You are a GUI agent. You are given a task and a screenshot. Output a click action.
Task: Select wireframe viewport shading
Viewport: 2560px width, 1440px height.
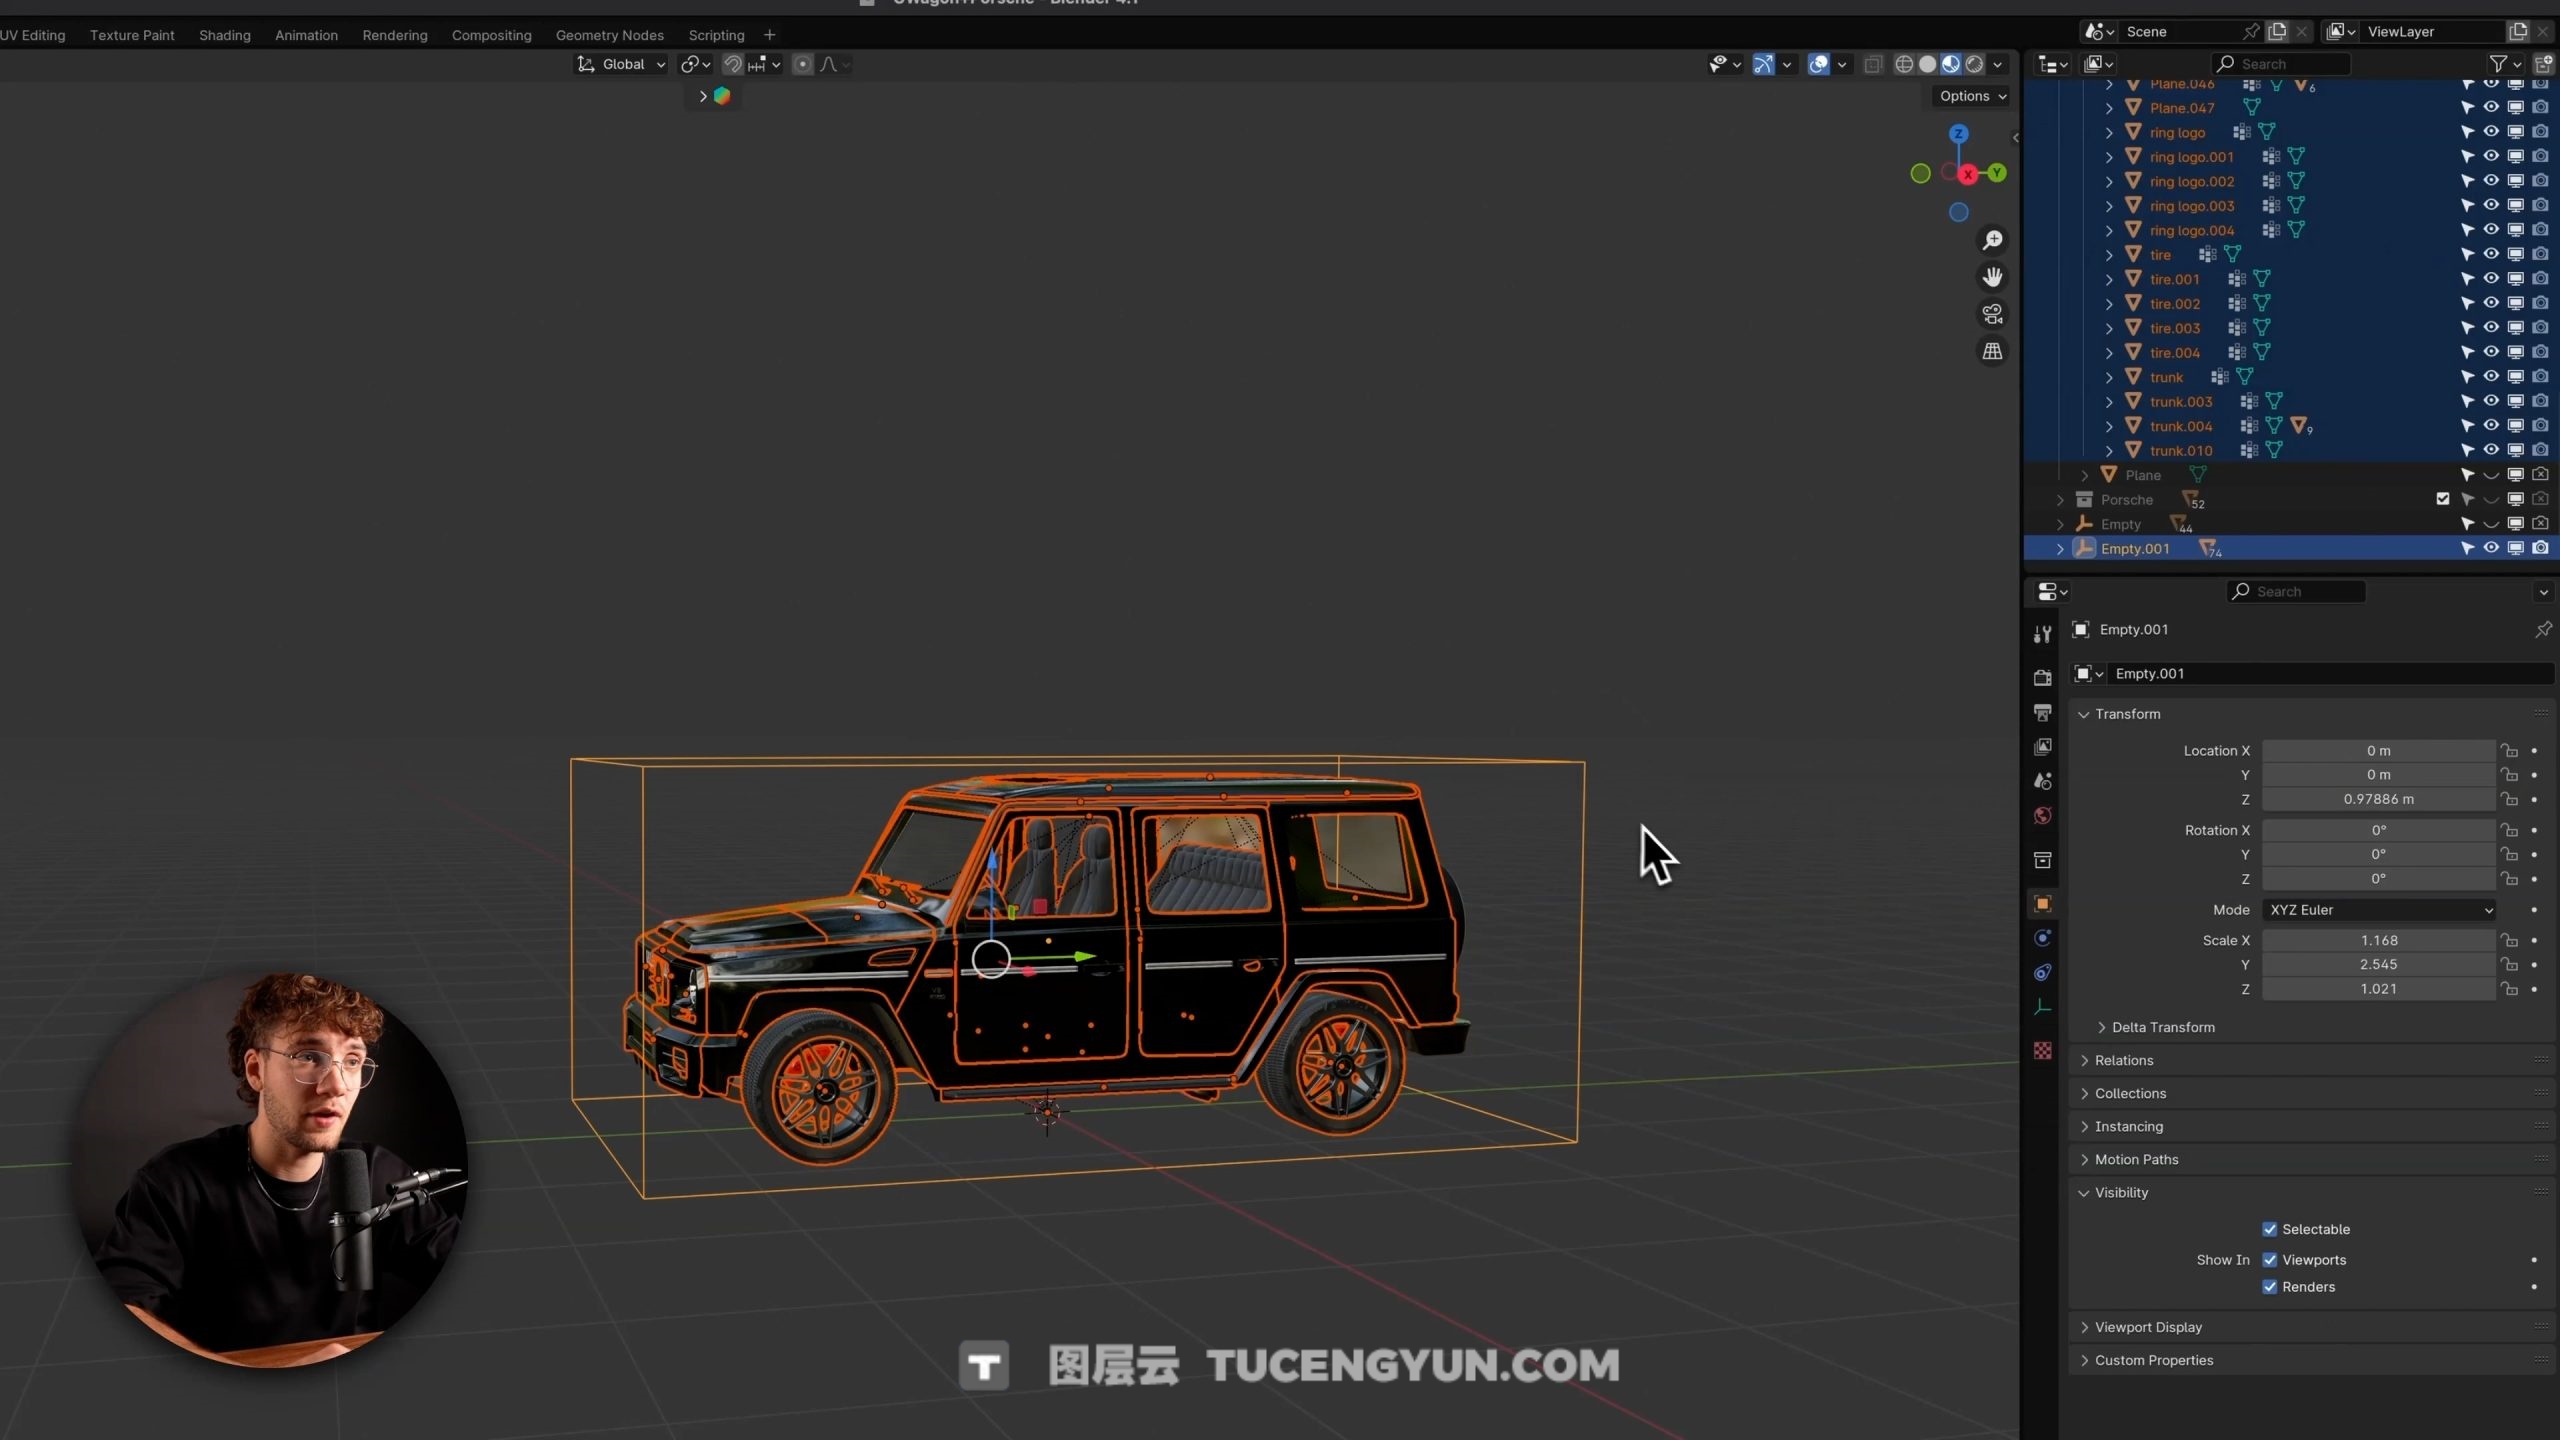tap(1904, 64)
